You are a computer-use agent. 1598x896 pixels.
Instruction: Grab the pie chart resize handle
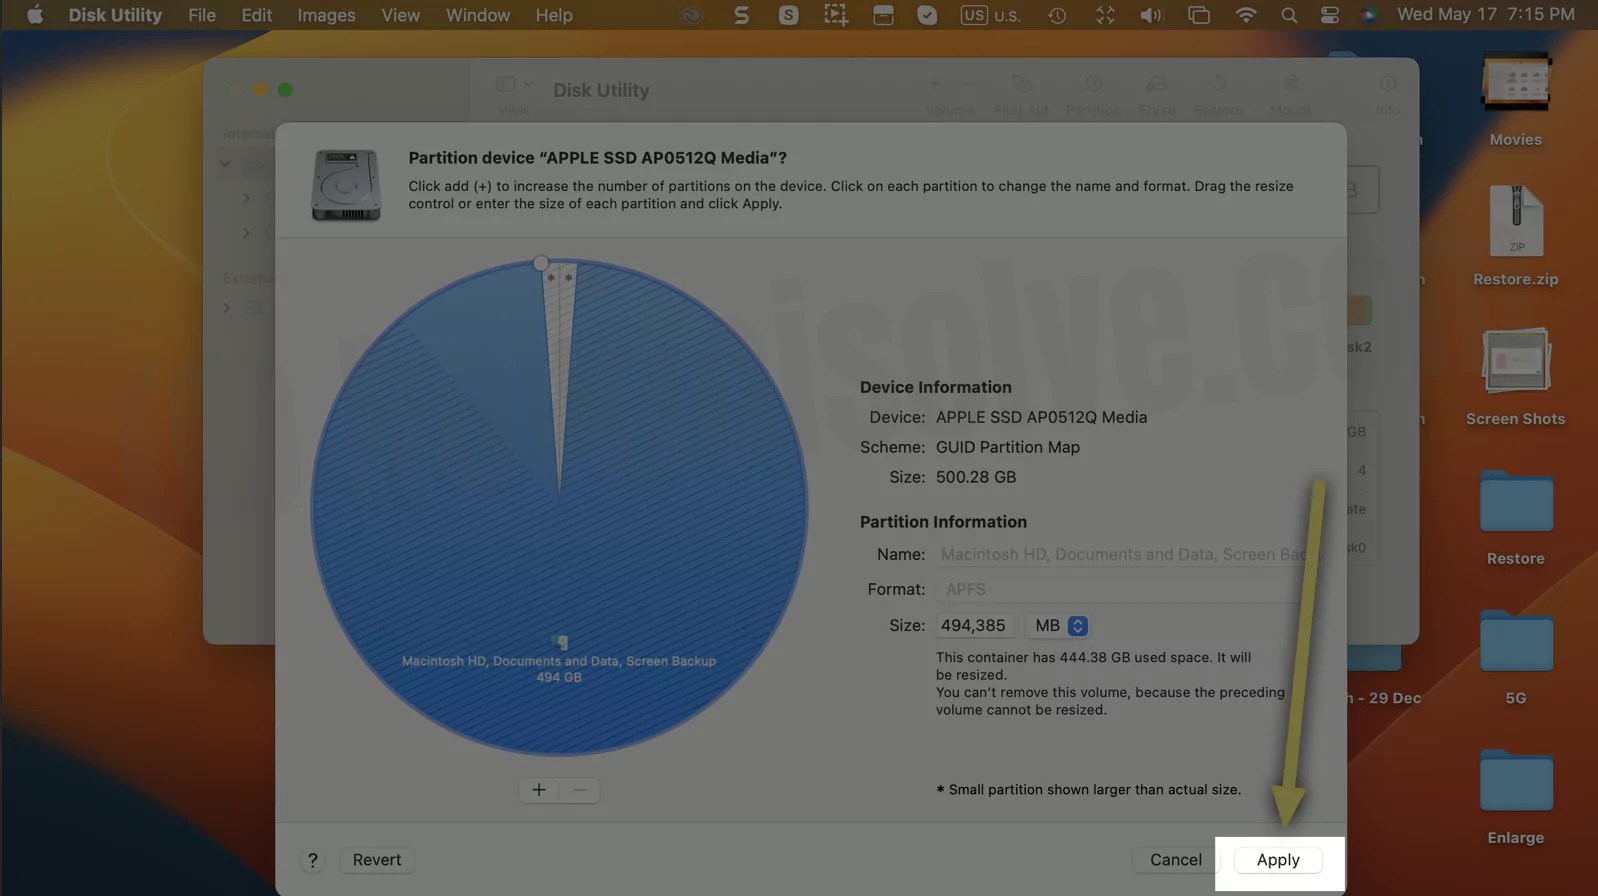click(541, 263)
